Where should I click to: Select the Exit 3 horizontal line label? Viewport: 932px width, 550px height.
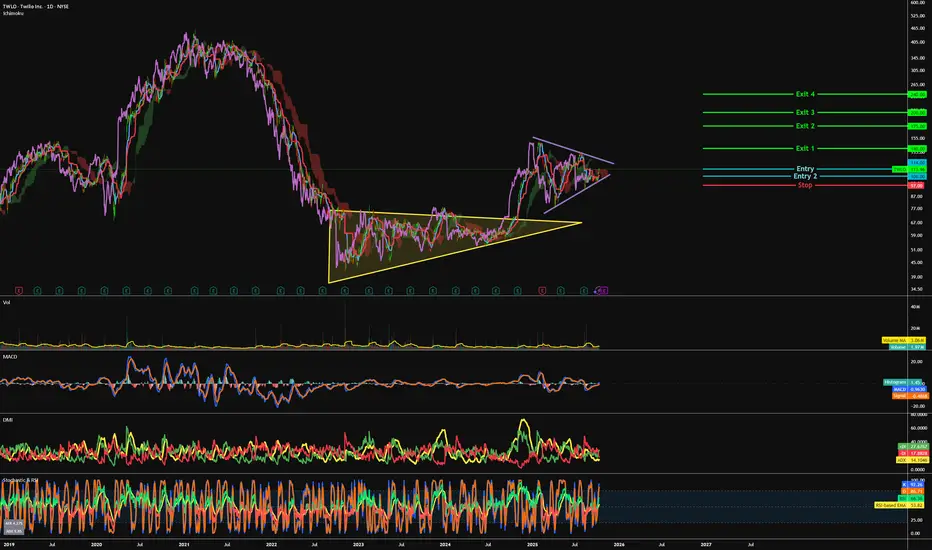805,112
